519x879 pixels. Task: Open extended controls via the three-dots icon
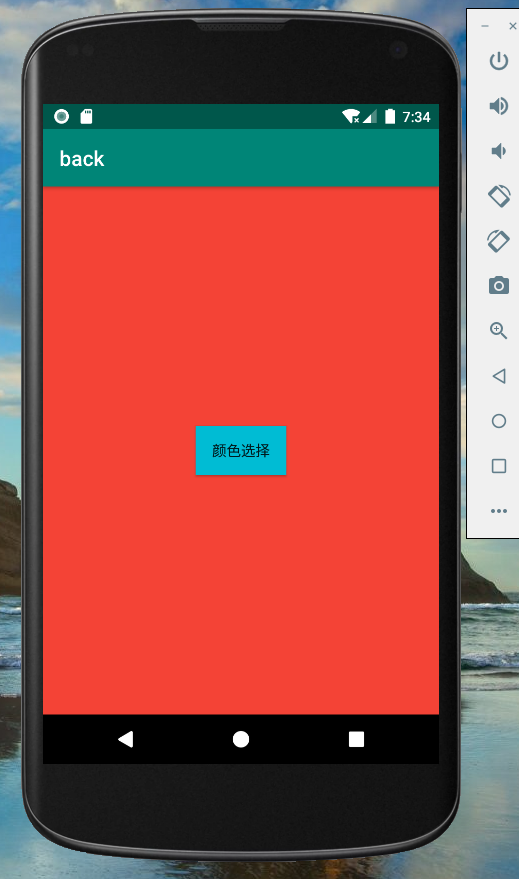pyautogui.click(x=498, y=511)
